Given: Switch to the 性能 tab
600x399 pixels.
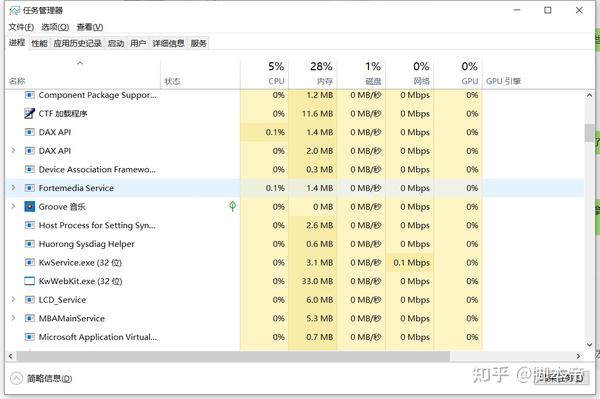Looking at the screenshot, I should coord(39,43).
